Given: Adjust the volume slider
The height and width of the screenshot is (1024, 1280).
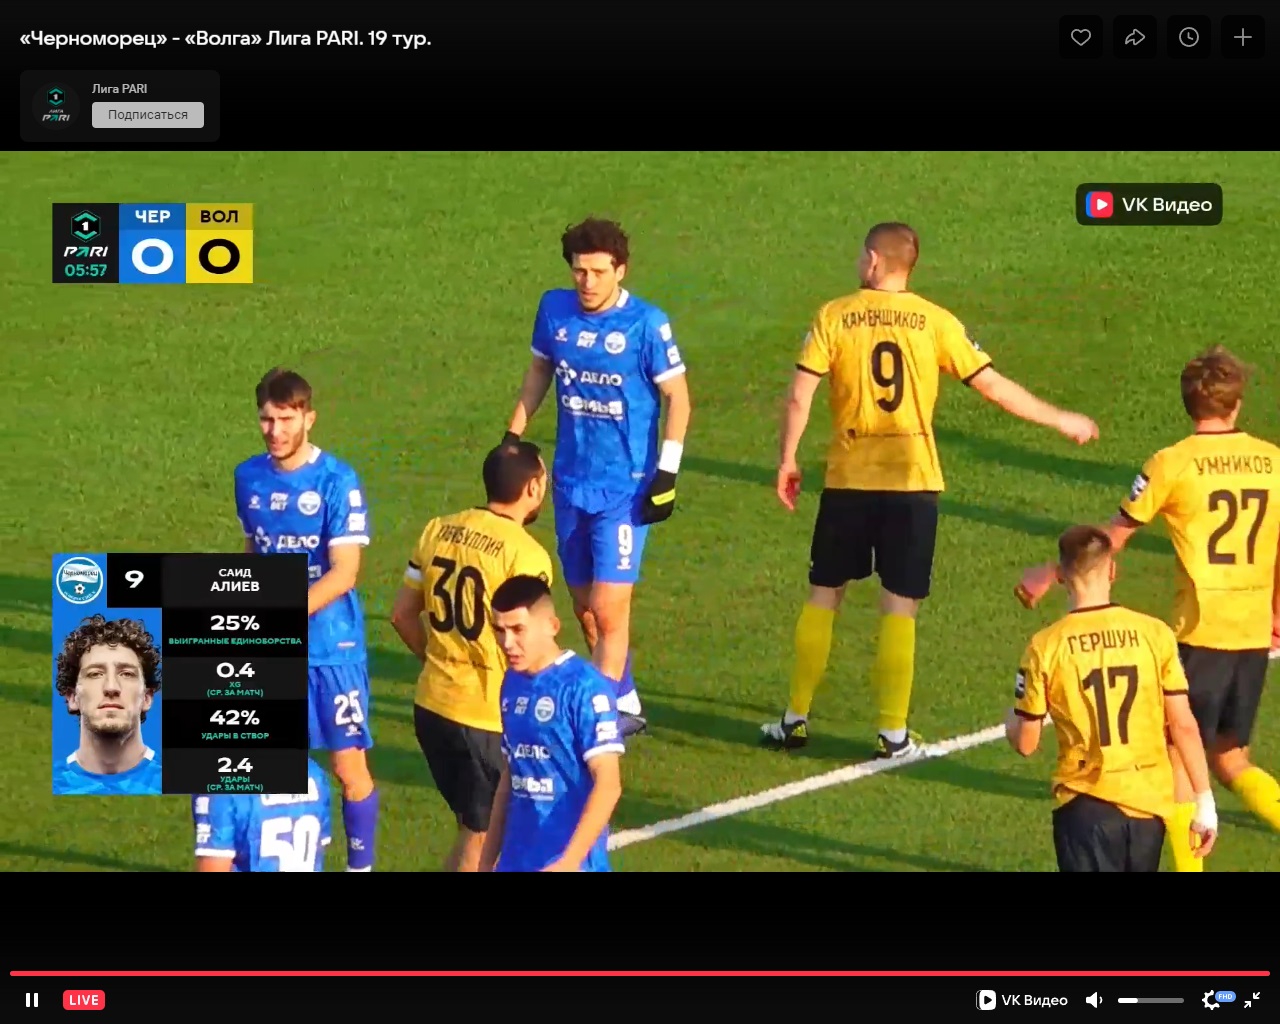Looking at the screenshot, I should point(1151,1000).
